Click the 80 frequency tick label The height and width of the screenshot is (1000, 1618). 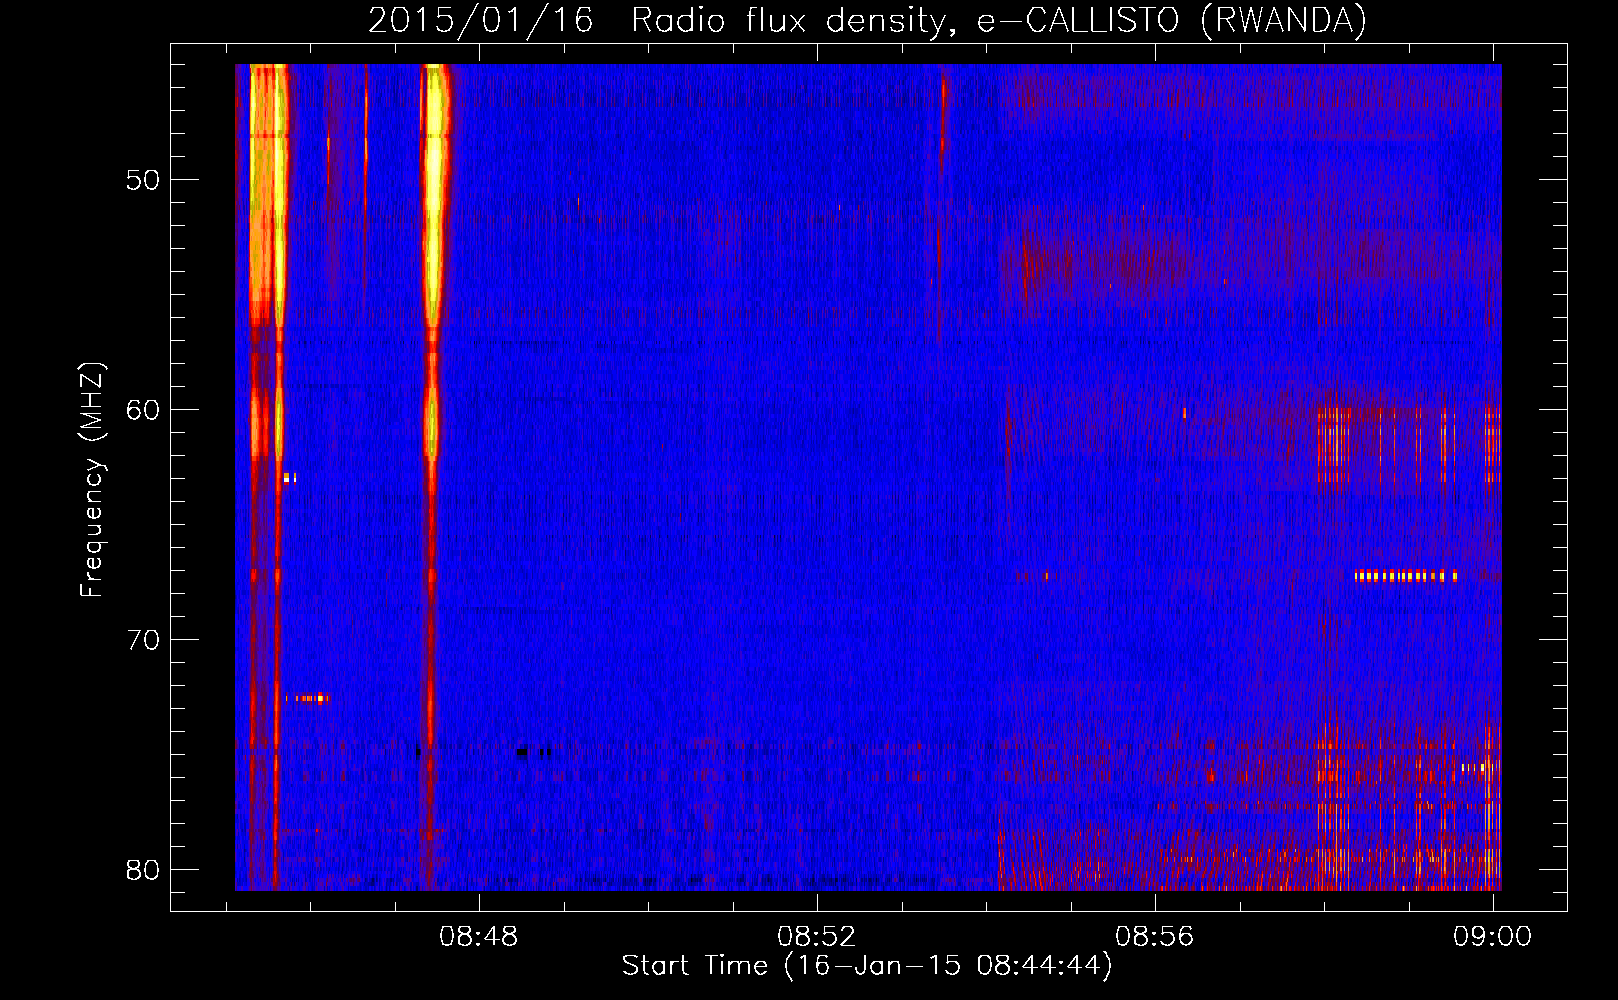point(143,869)
